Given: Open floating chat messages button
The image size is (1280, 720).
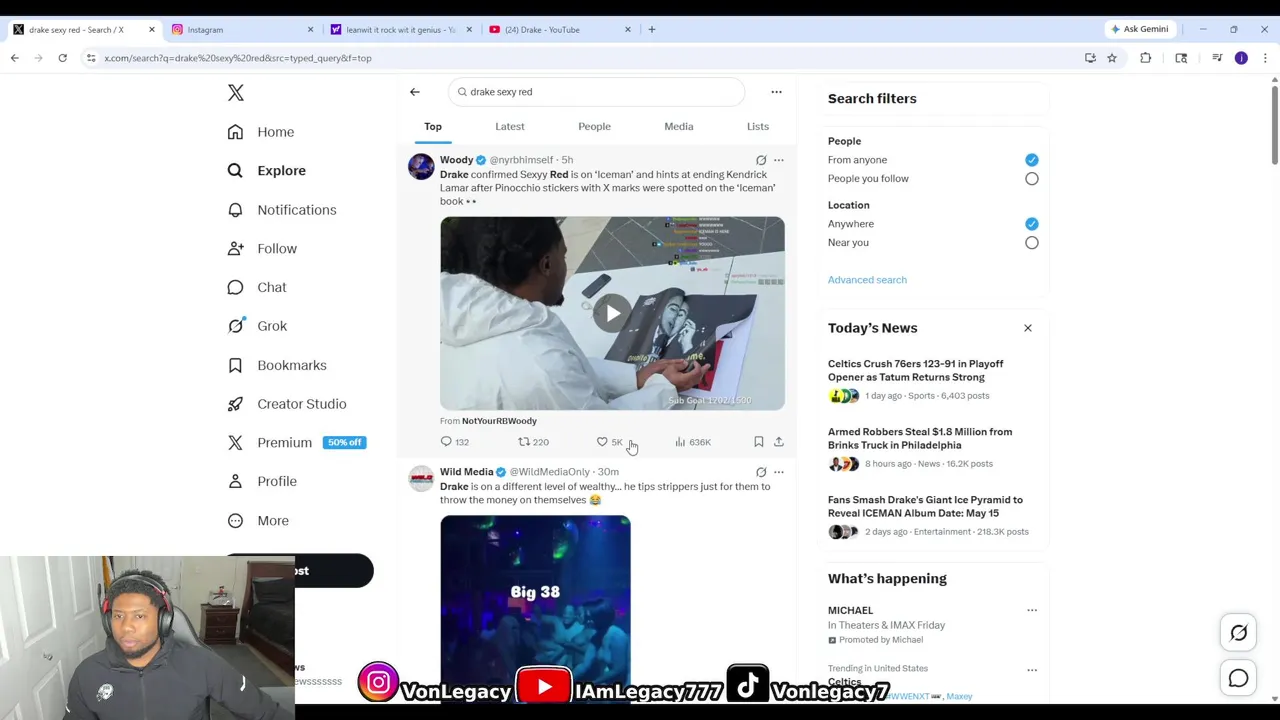Looking at the screenshot, I should point(1238,679).
